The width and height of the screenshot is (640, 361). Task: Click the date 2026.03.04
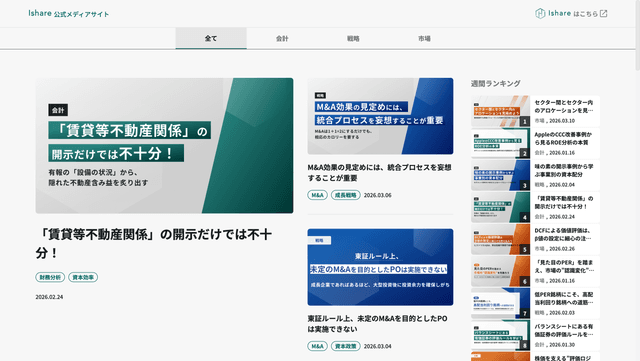378,346
